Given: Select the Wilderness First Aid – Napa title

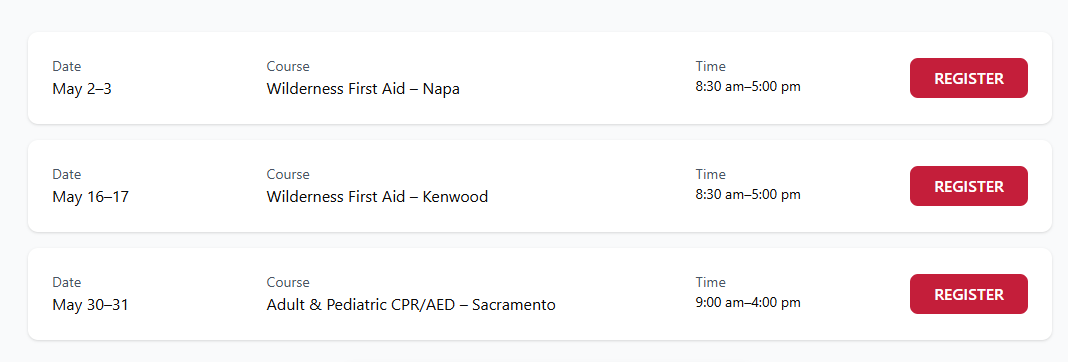Looking at the screenshot, I should [363, 89].
